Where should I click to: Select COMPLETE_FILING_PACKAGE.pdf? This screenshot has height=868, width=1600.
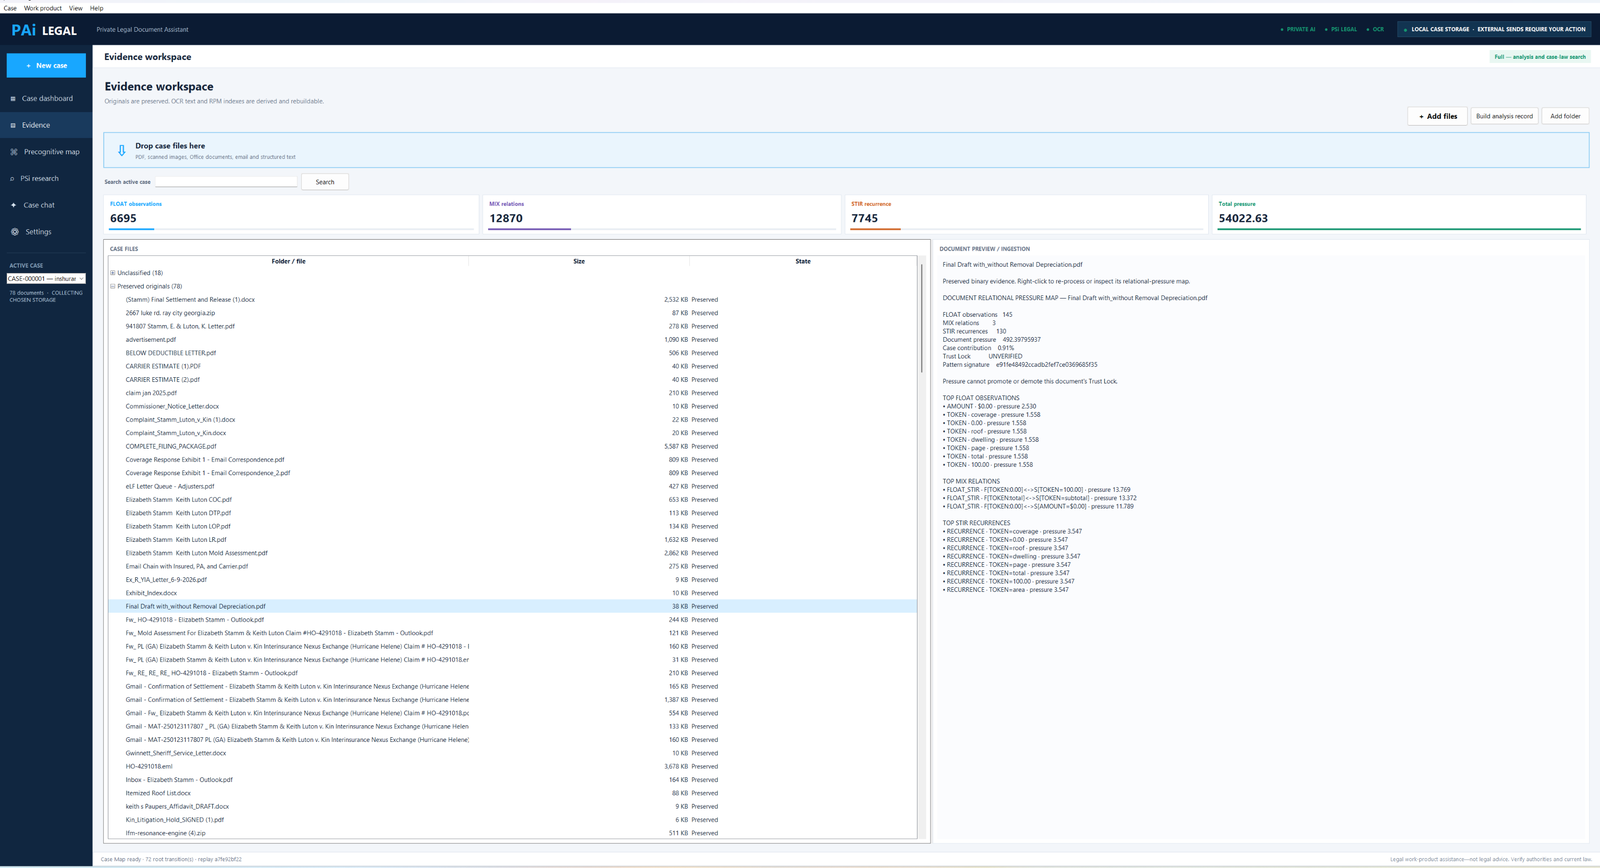coord(512,446)
